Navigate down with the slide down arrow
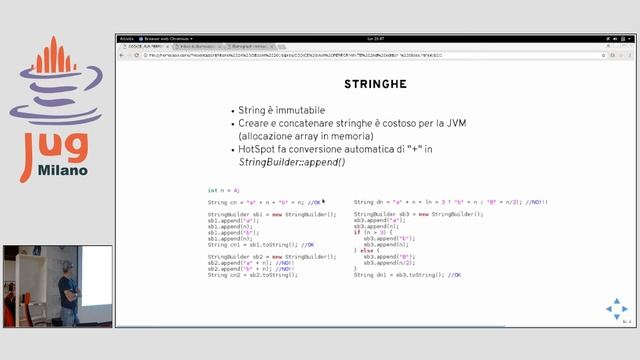This screenshot has height=360, width=640. [x=617, y=317]
